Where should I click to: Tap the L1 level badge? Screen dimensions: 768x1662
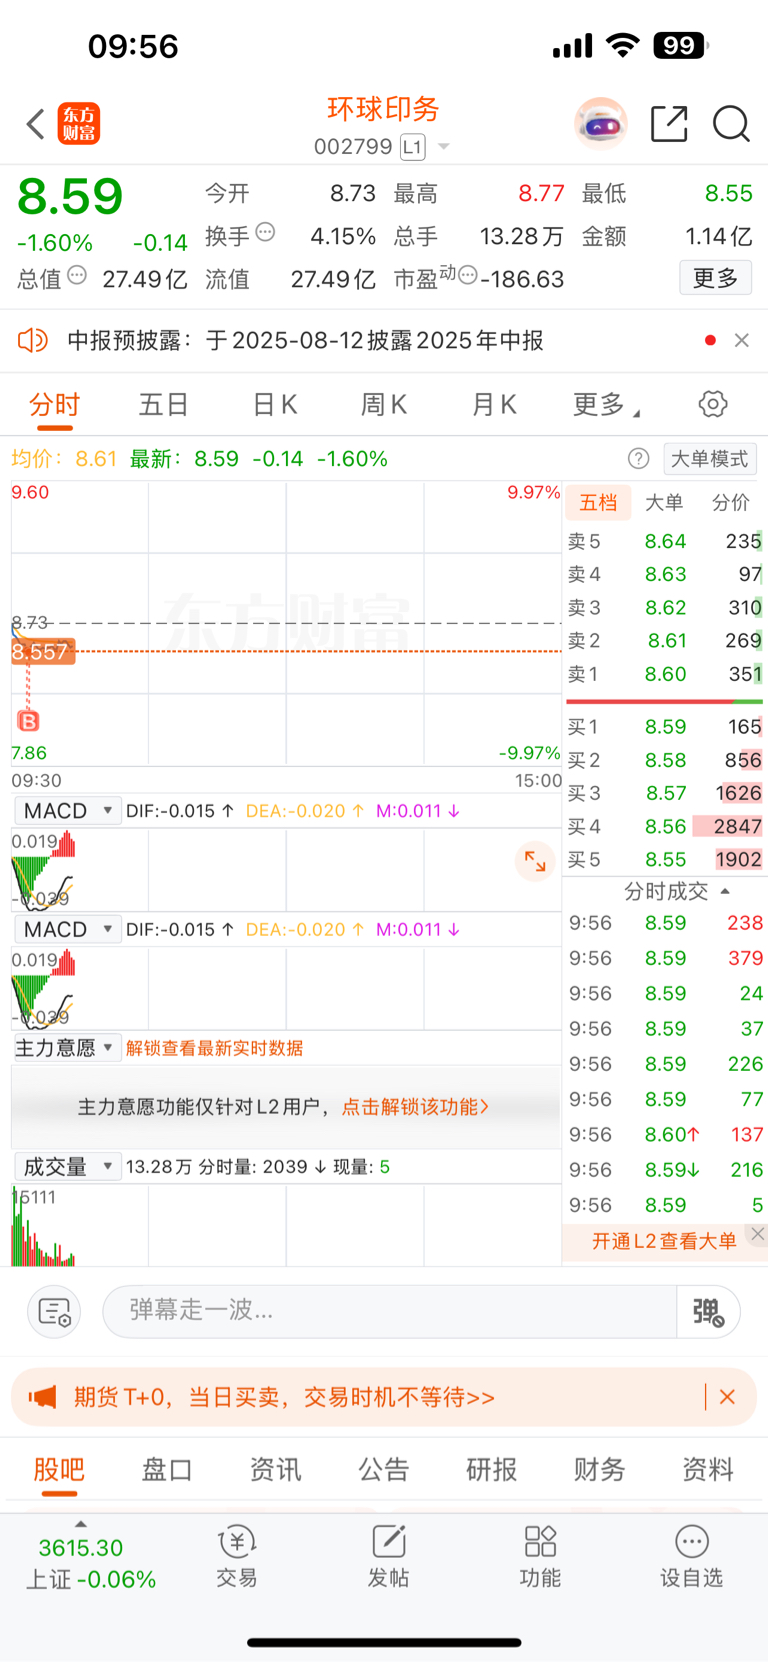(x=413, y=147)
